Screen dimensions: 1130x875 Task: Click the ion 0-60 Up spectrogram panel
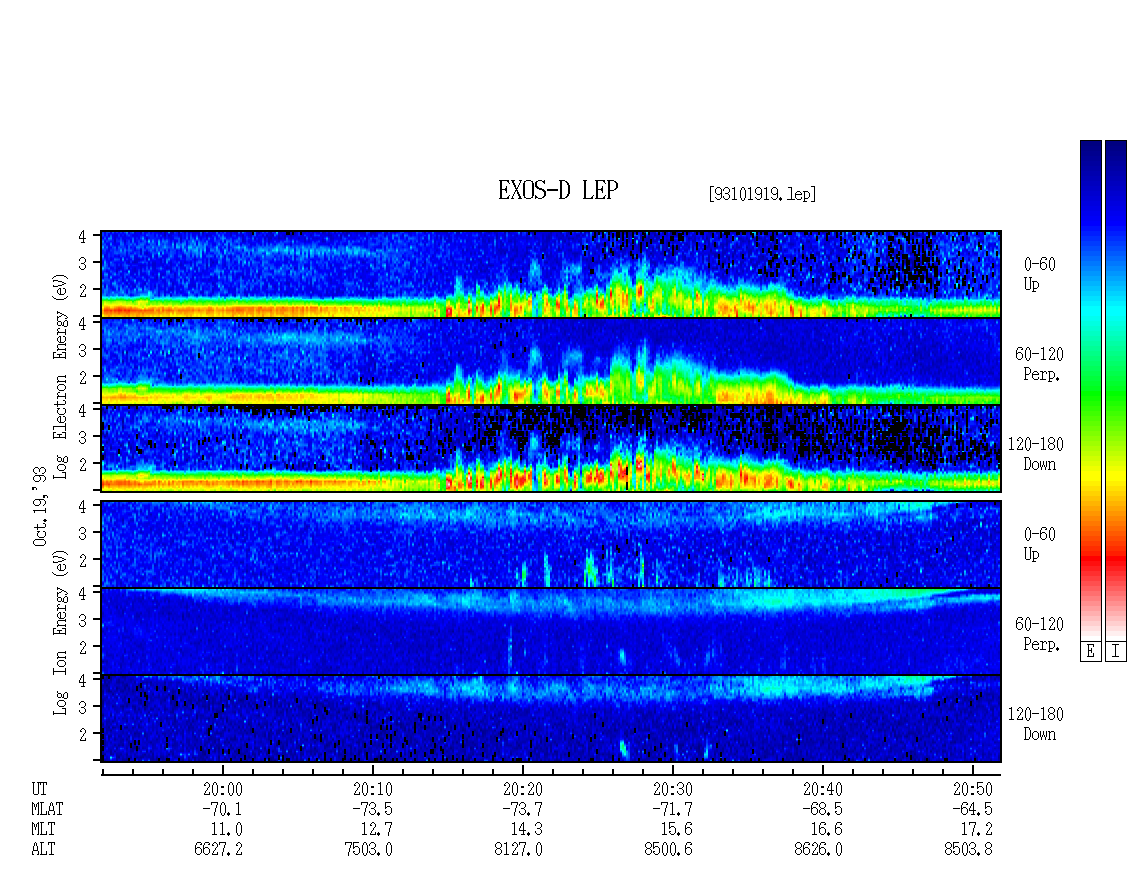[551, 544]
